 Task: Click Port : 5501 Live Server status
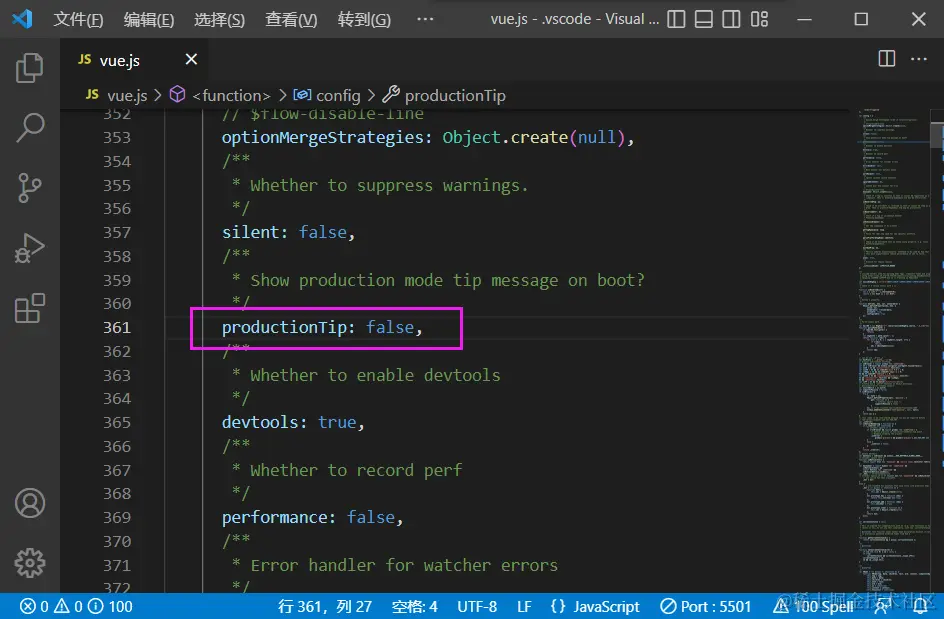click(x=706, y=606)
